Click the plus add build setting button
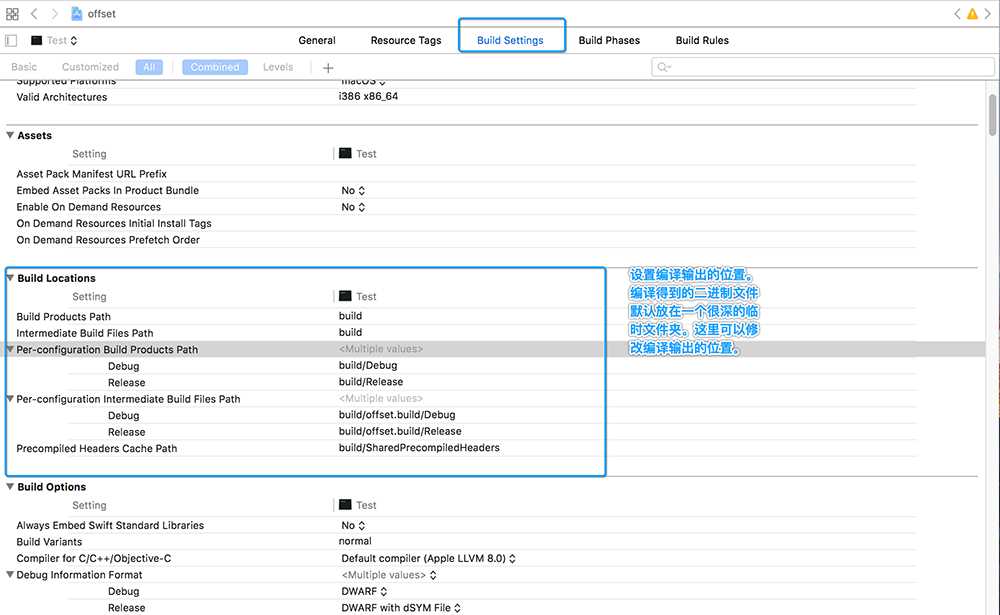The height and width of the screenshot is (615, 1000). [328, 68]
